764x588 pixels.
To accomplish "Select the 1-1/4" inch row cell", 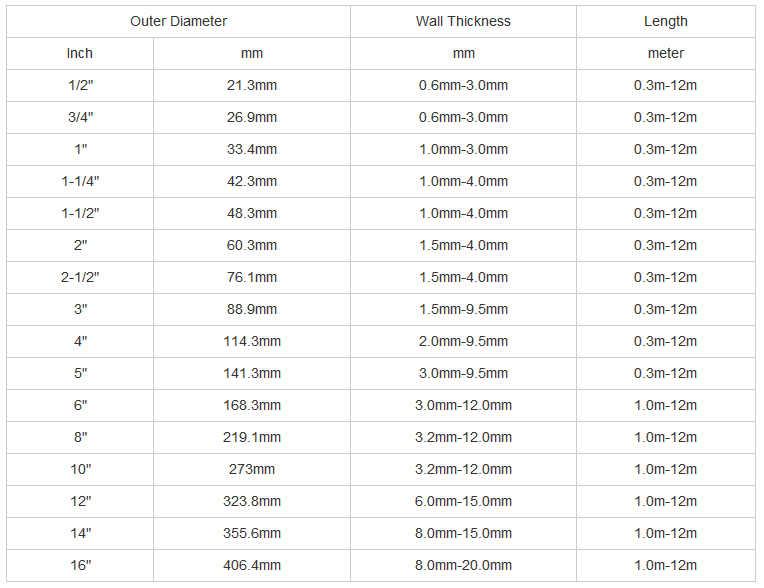I will click(80, 181).
